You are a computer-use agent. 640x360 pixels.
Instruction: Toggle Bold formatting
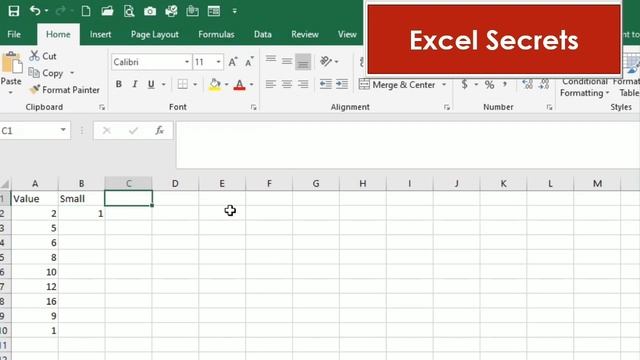tap(118, 84)
